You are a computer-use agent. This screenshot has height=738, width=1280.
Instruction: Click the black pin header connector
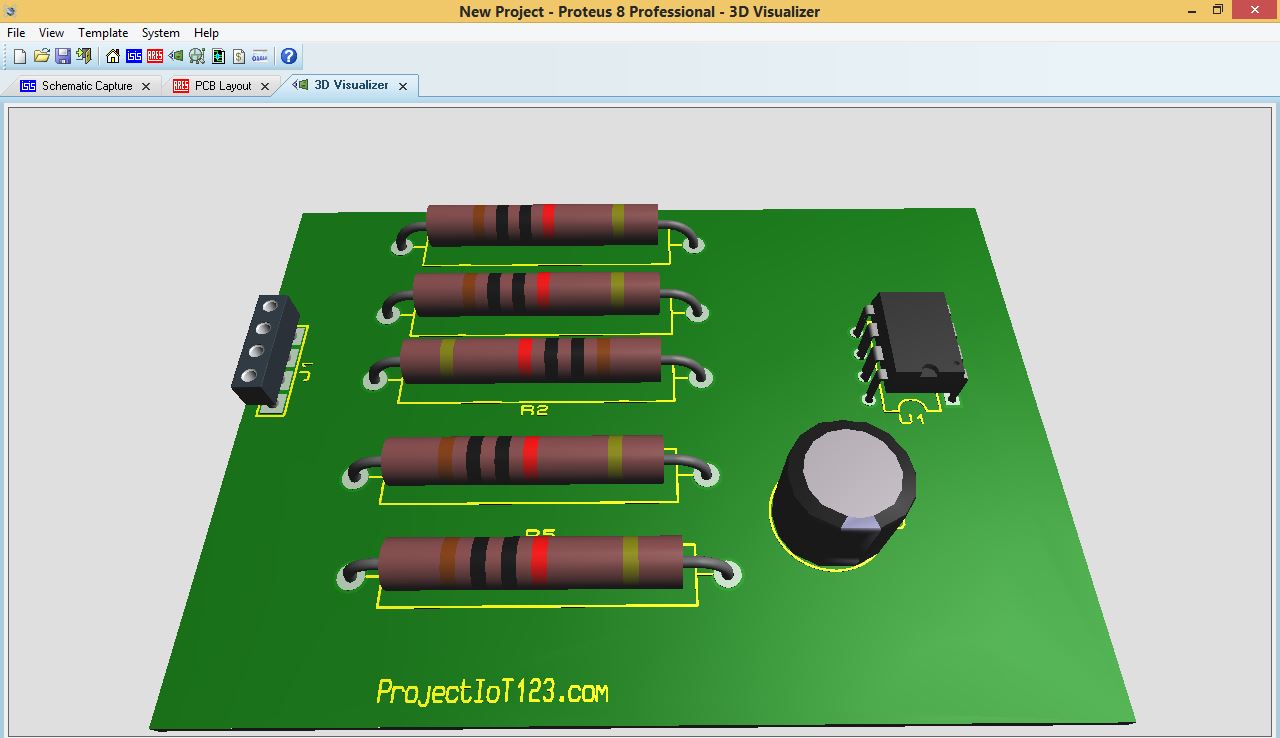tap(266, 349)
